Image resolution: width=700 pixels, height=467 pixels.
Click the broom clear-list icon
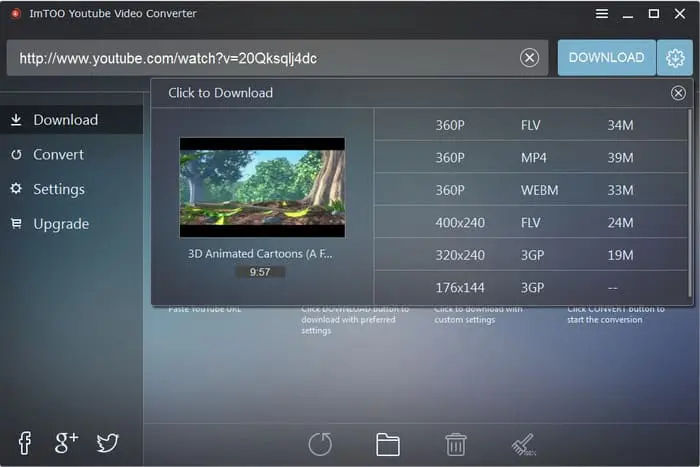[x=523, y=445]
